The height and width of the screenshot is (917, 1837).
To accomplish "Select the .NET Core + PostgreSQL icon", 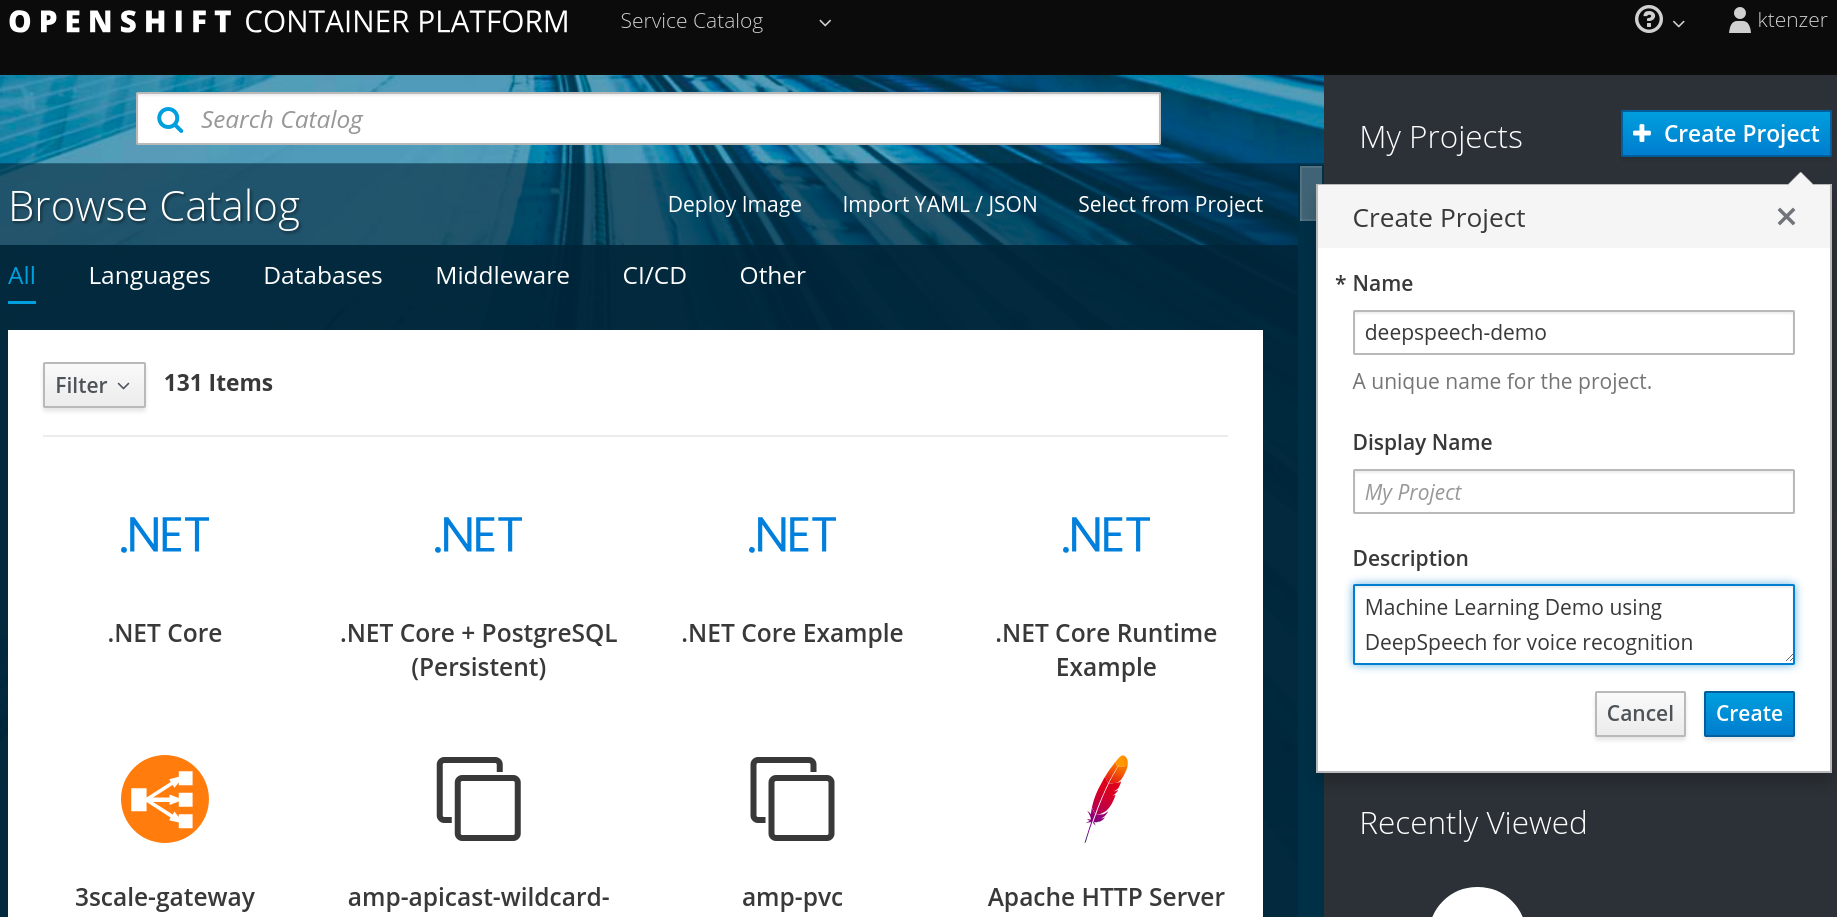I will click(478, 535).
